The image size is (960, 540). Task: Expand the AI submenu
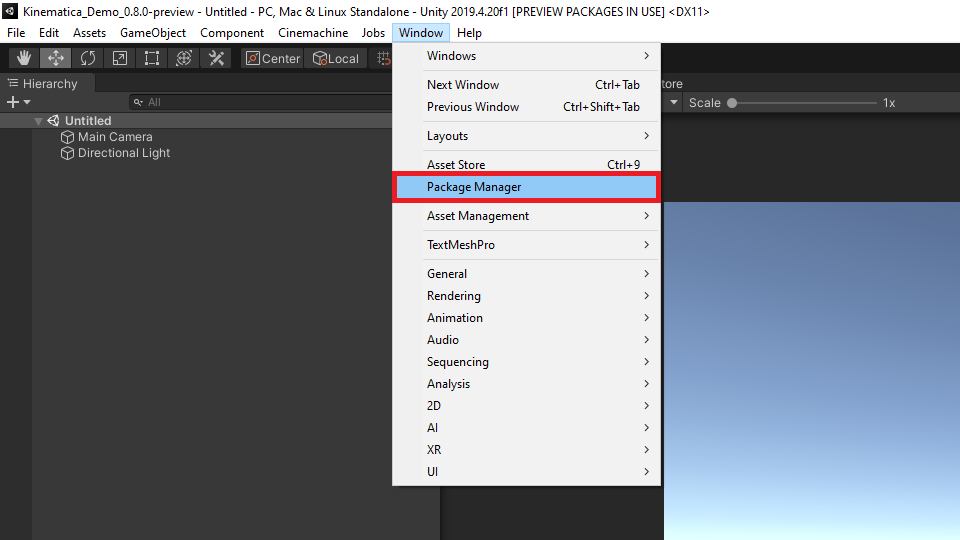click(527, 428)
